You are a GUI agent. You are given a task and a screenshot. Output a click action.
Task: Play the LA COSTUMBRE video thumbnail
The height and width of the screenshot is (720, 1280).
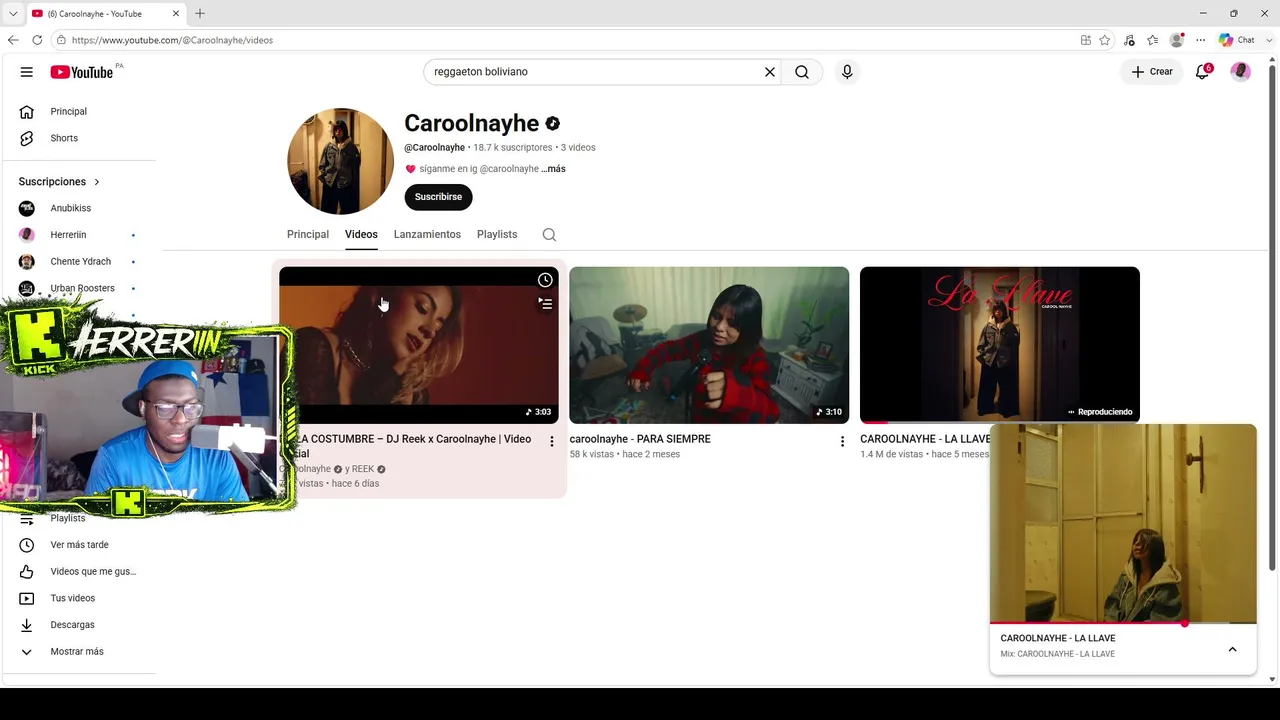tap(419, 345)
